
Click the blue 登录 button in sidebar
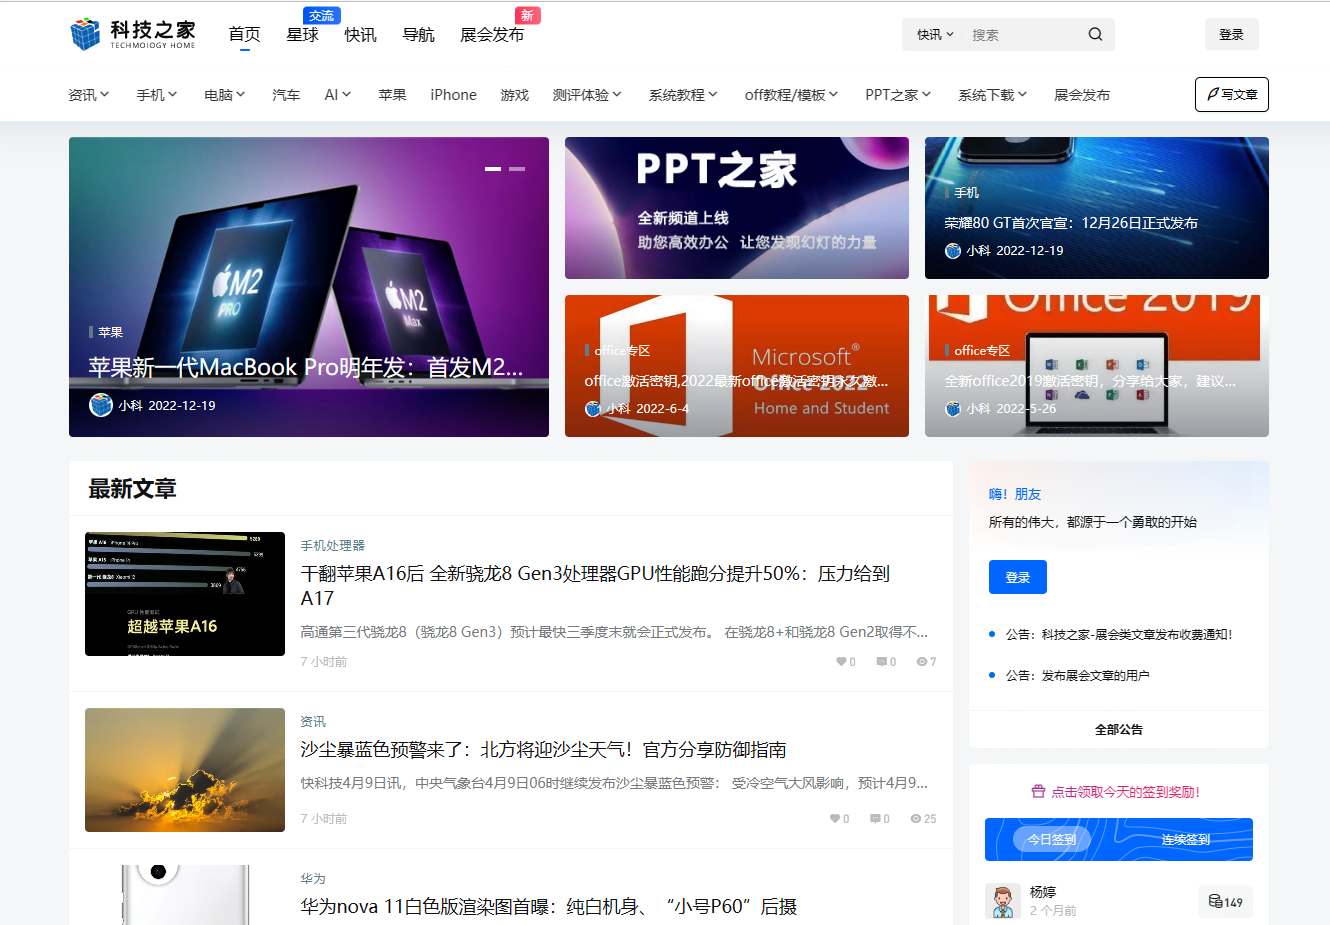click(1018, 577)
